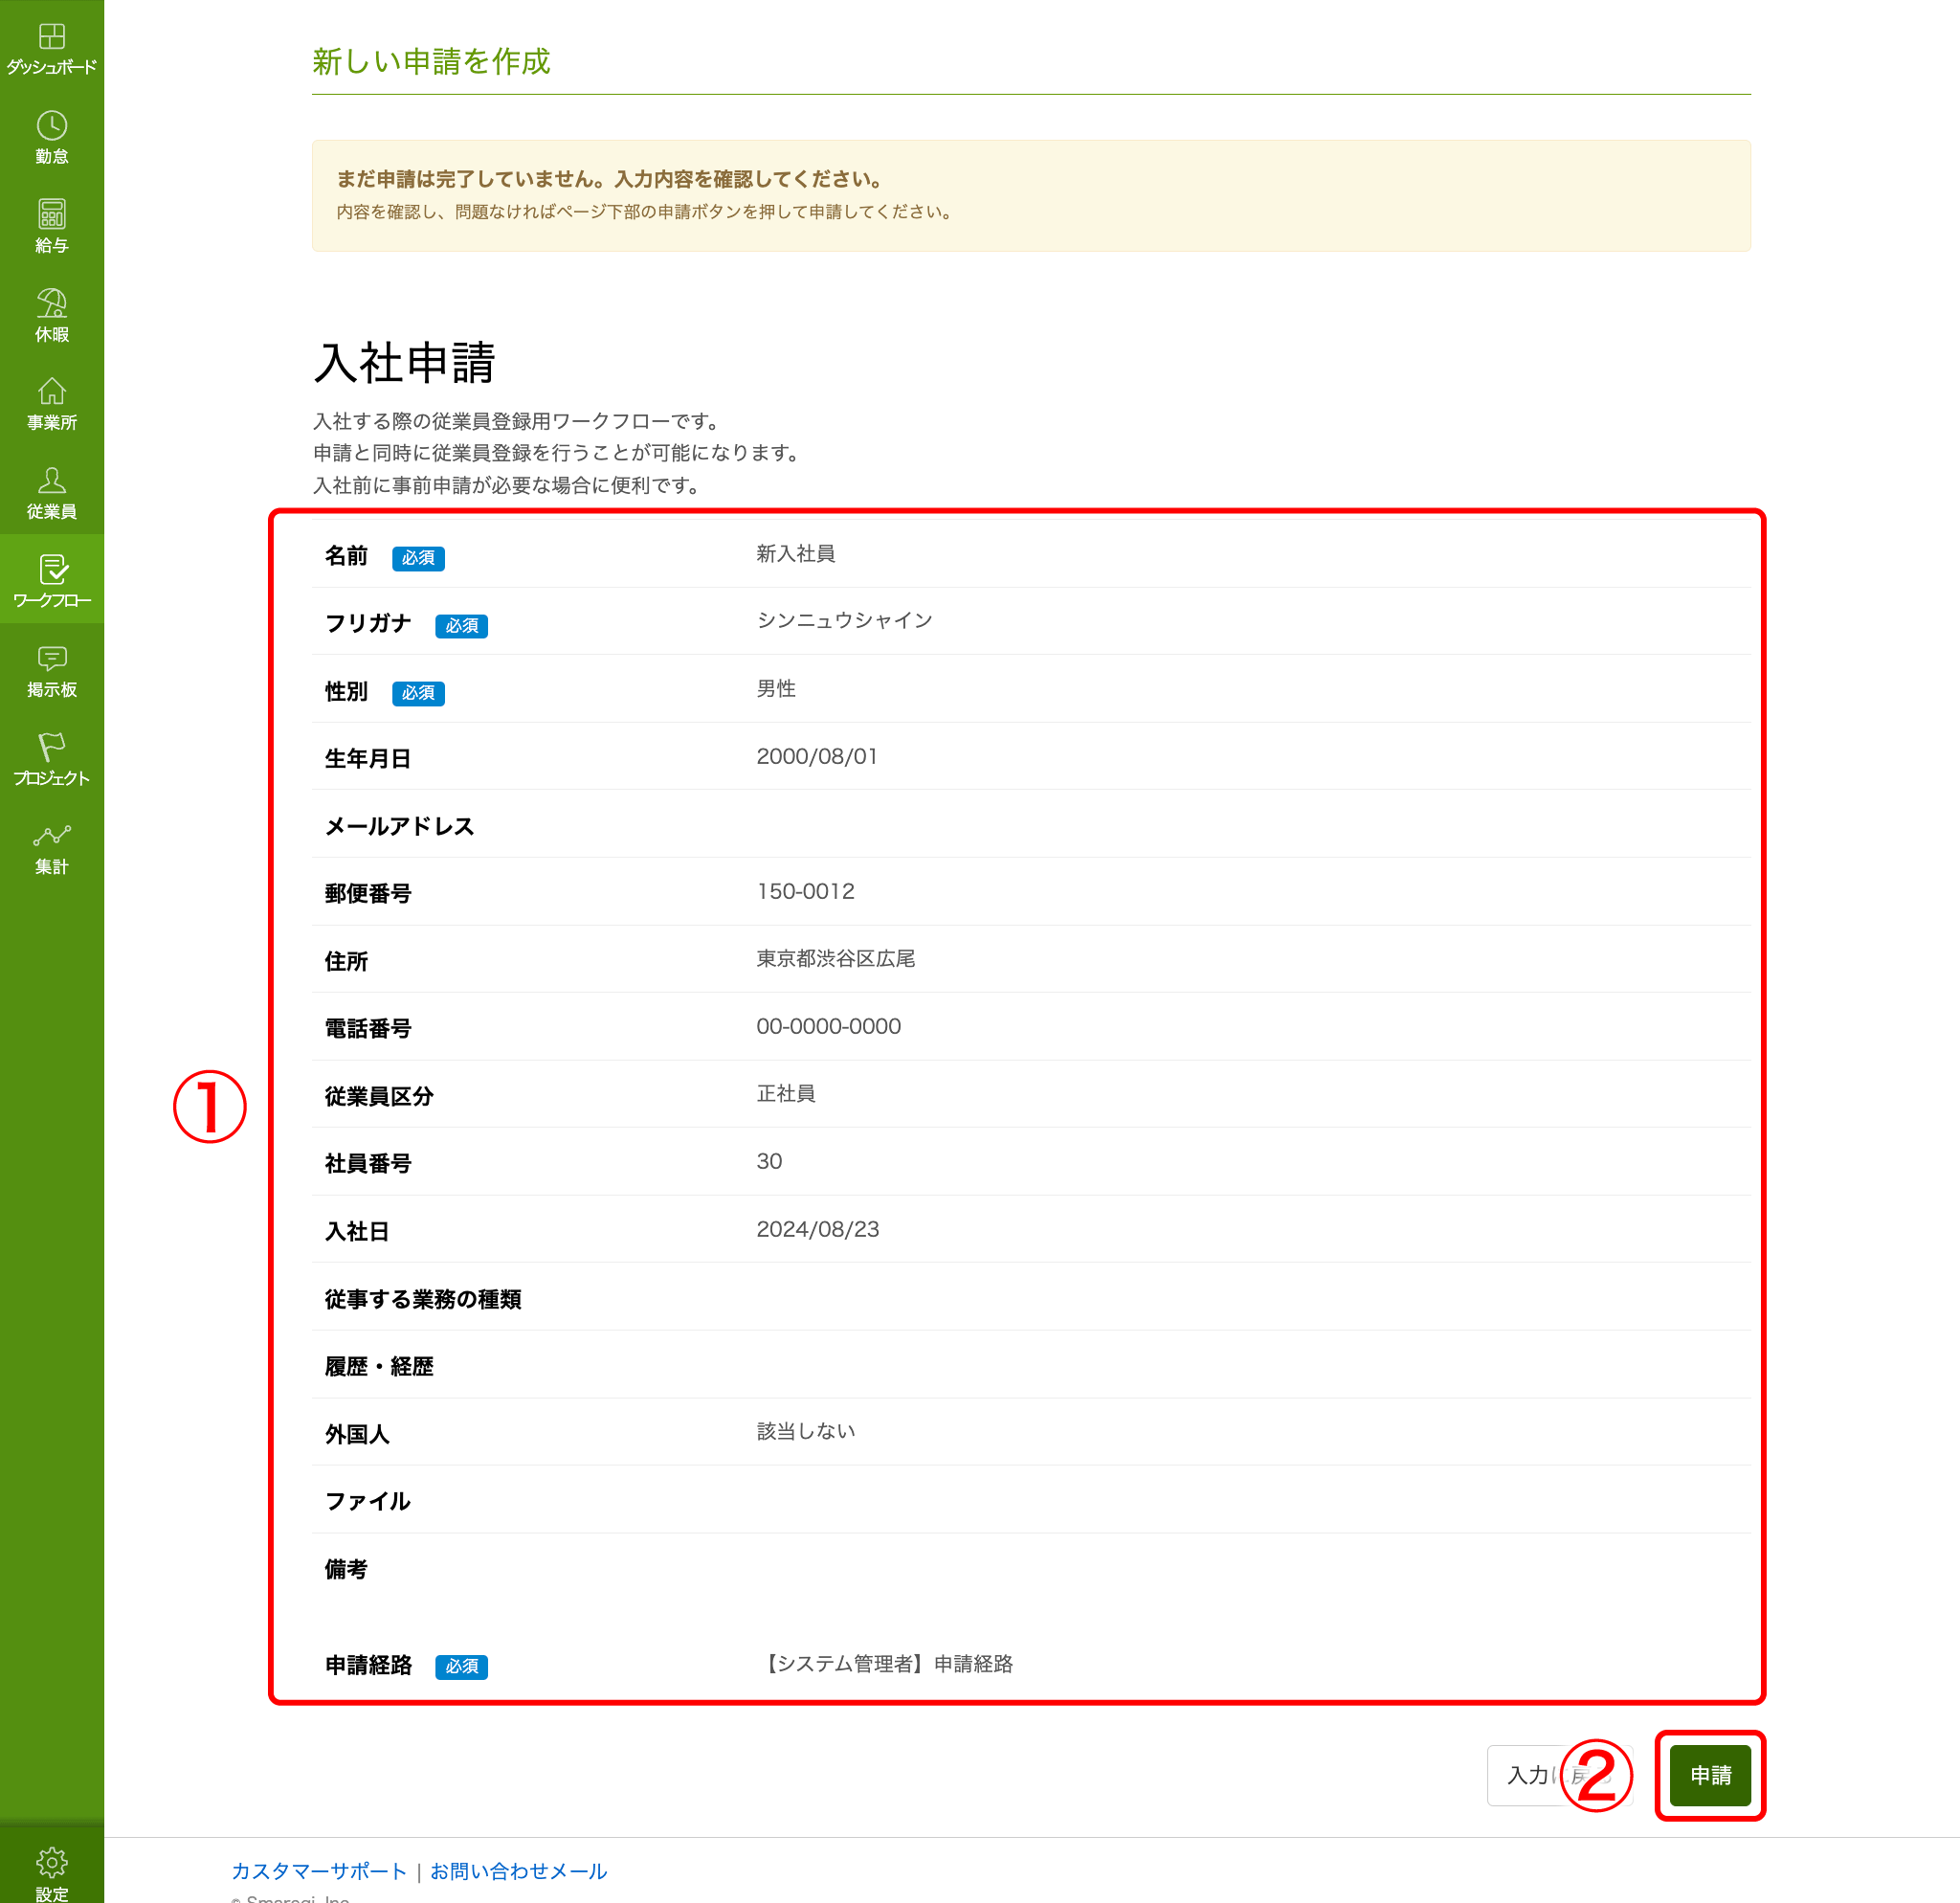Viewport: 1960px width, 1903px height.
Task: Select hire date 2024/08/23
Action: click(817, 1229)
